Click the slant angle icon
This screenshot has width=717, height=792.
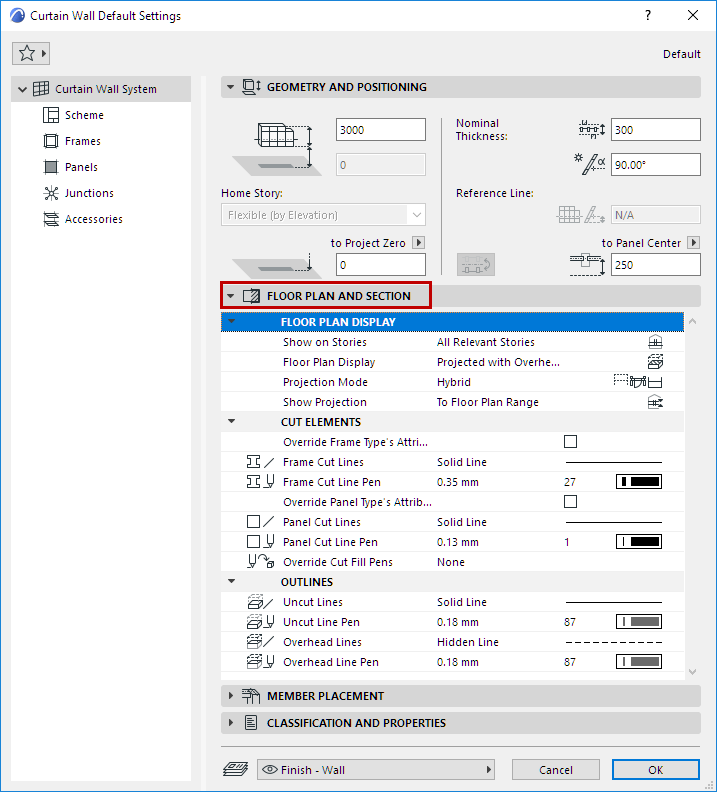click(590, 165)
